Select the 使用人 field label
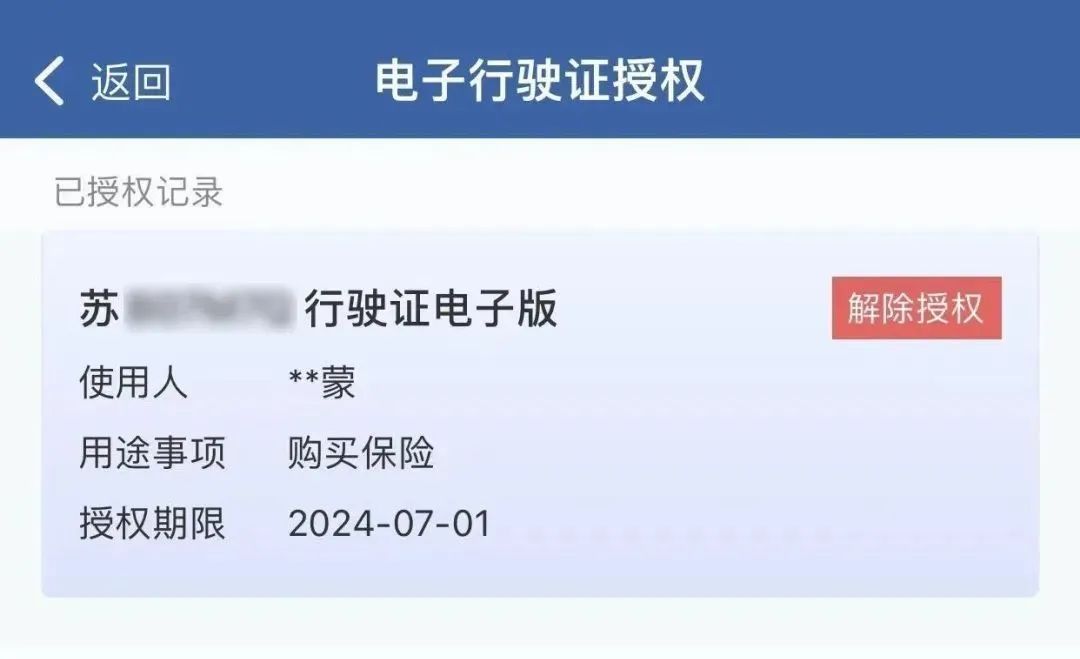Image resolution: width=1080 pixels, height=659 pixels. pyautogui.click(x=134, y=381)
